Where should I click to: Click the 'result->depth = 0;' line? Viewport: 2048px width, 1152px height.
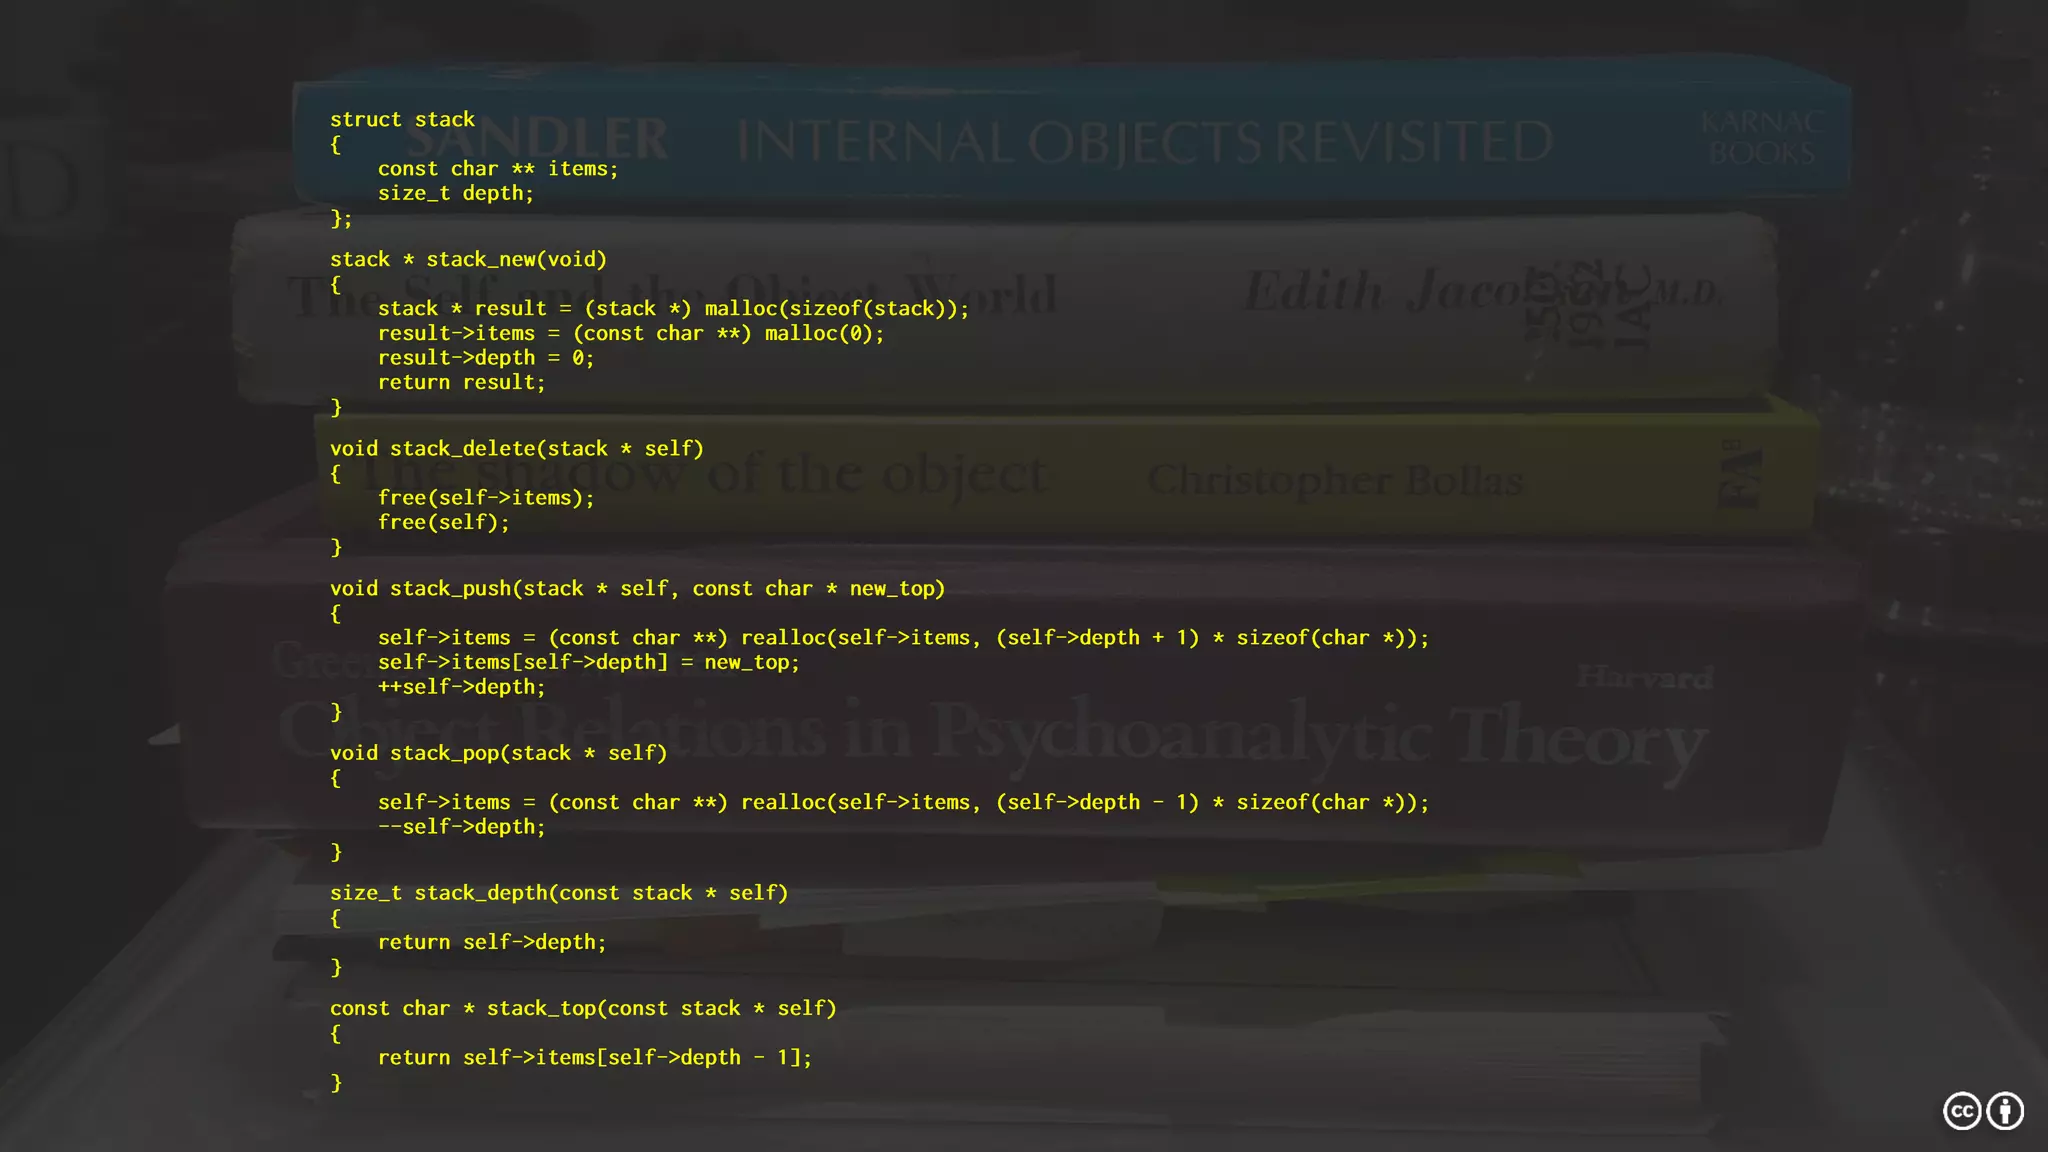485,358
